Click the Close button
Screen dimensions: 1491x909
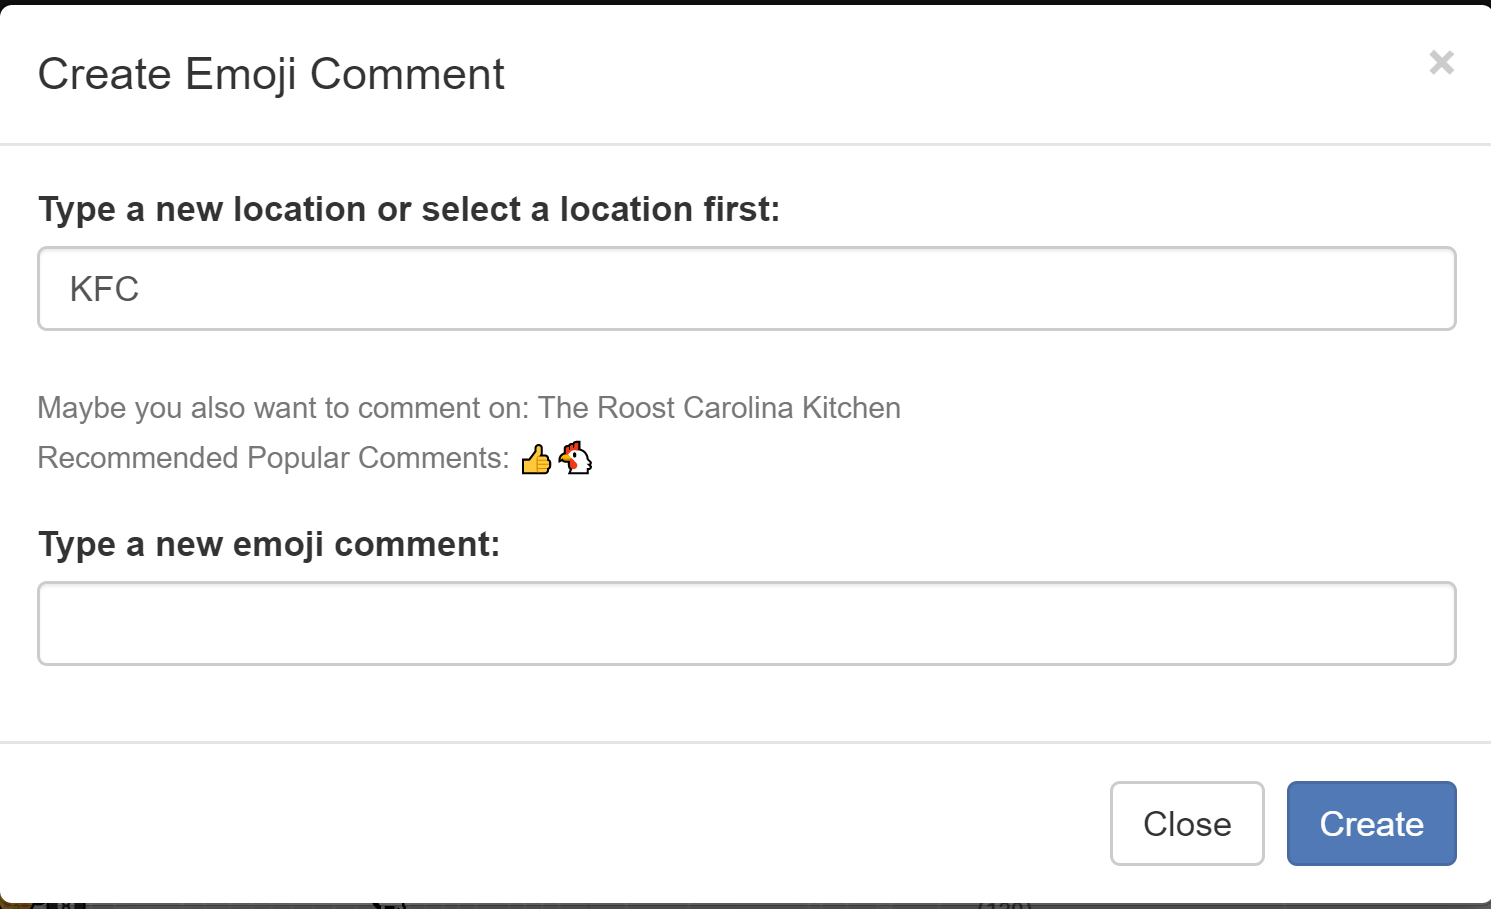click(1187, 823)
